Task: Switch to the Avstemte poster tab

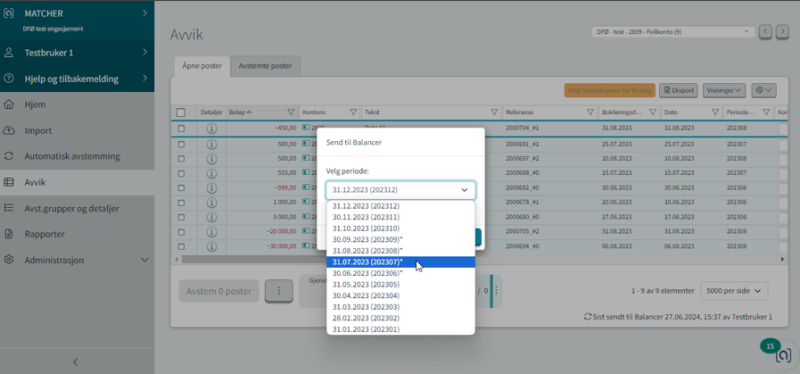Action: 265,66
